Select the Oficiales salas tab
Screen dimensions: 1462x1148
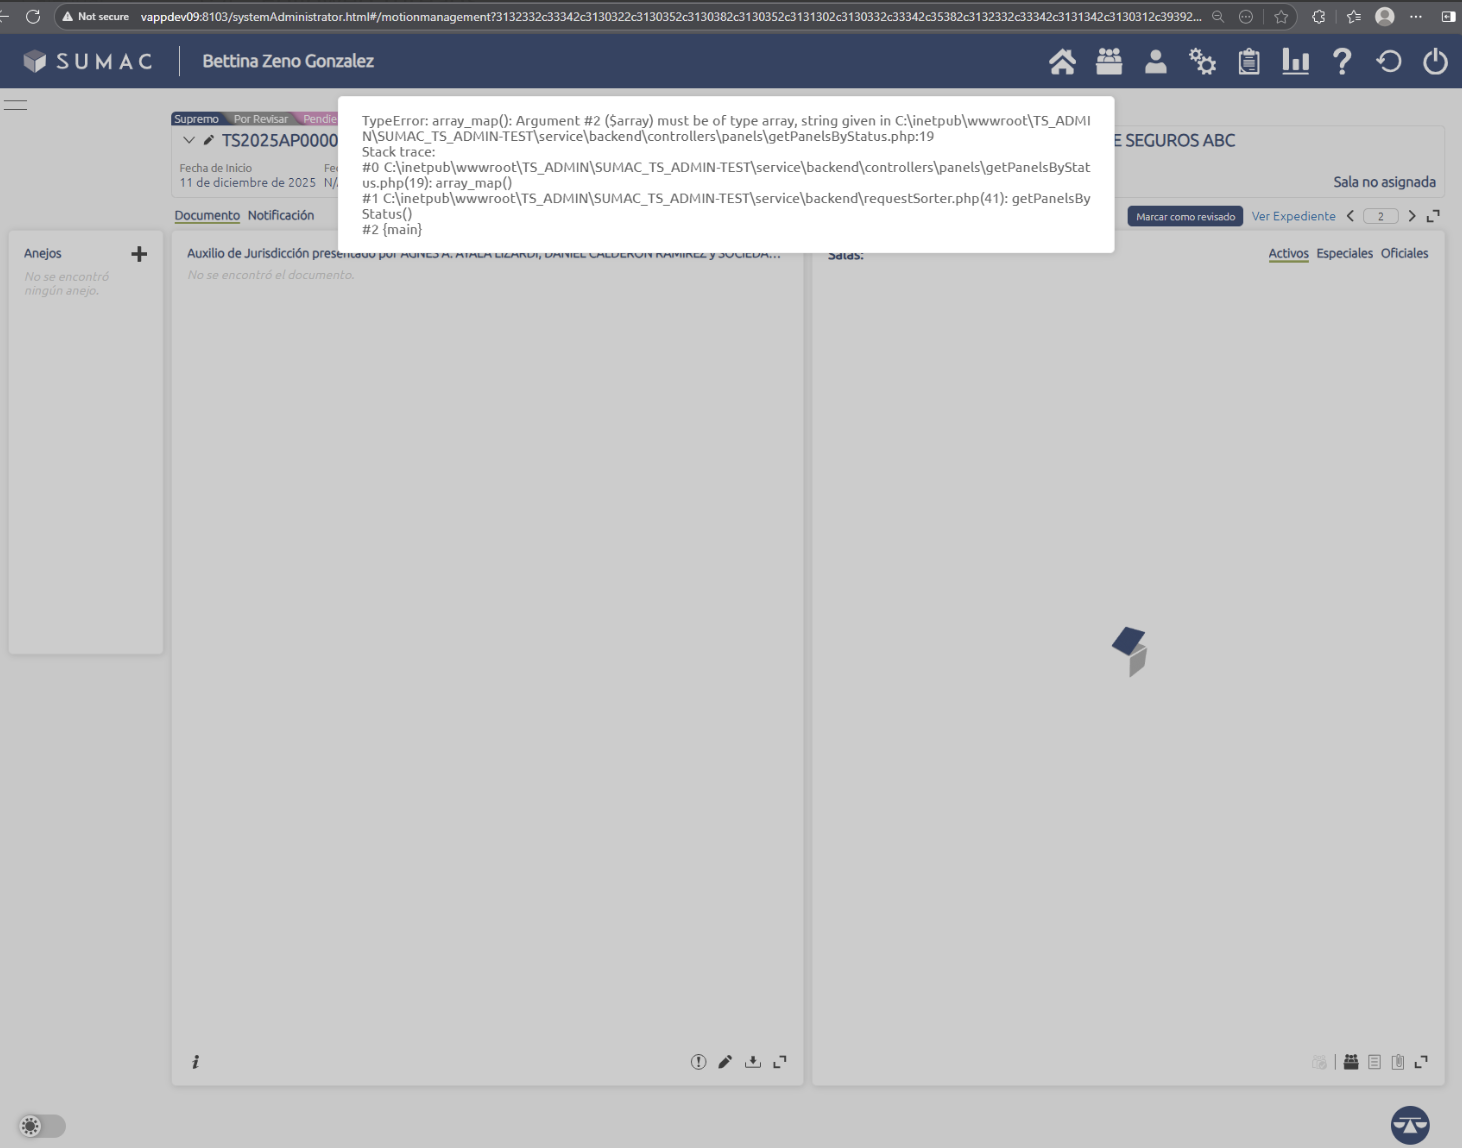(1404, 254)
